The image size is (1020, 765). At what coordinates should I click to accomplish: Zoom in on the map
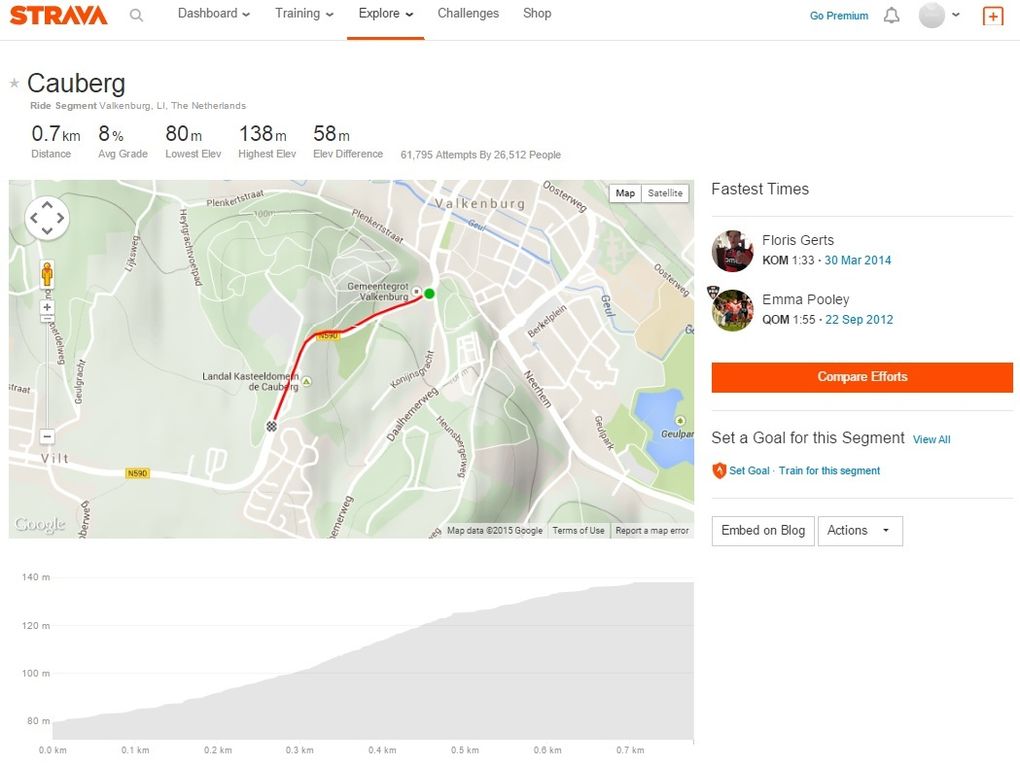[x=47, y=307]
